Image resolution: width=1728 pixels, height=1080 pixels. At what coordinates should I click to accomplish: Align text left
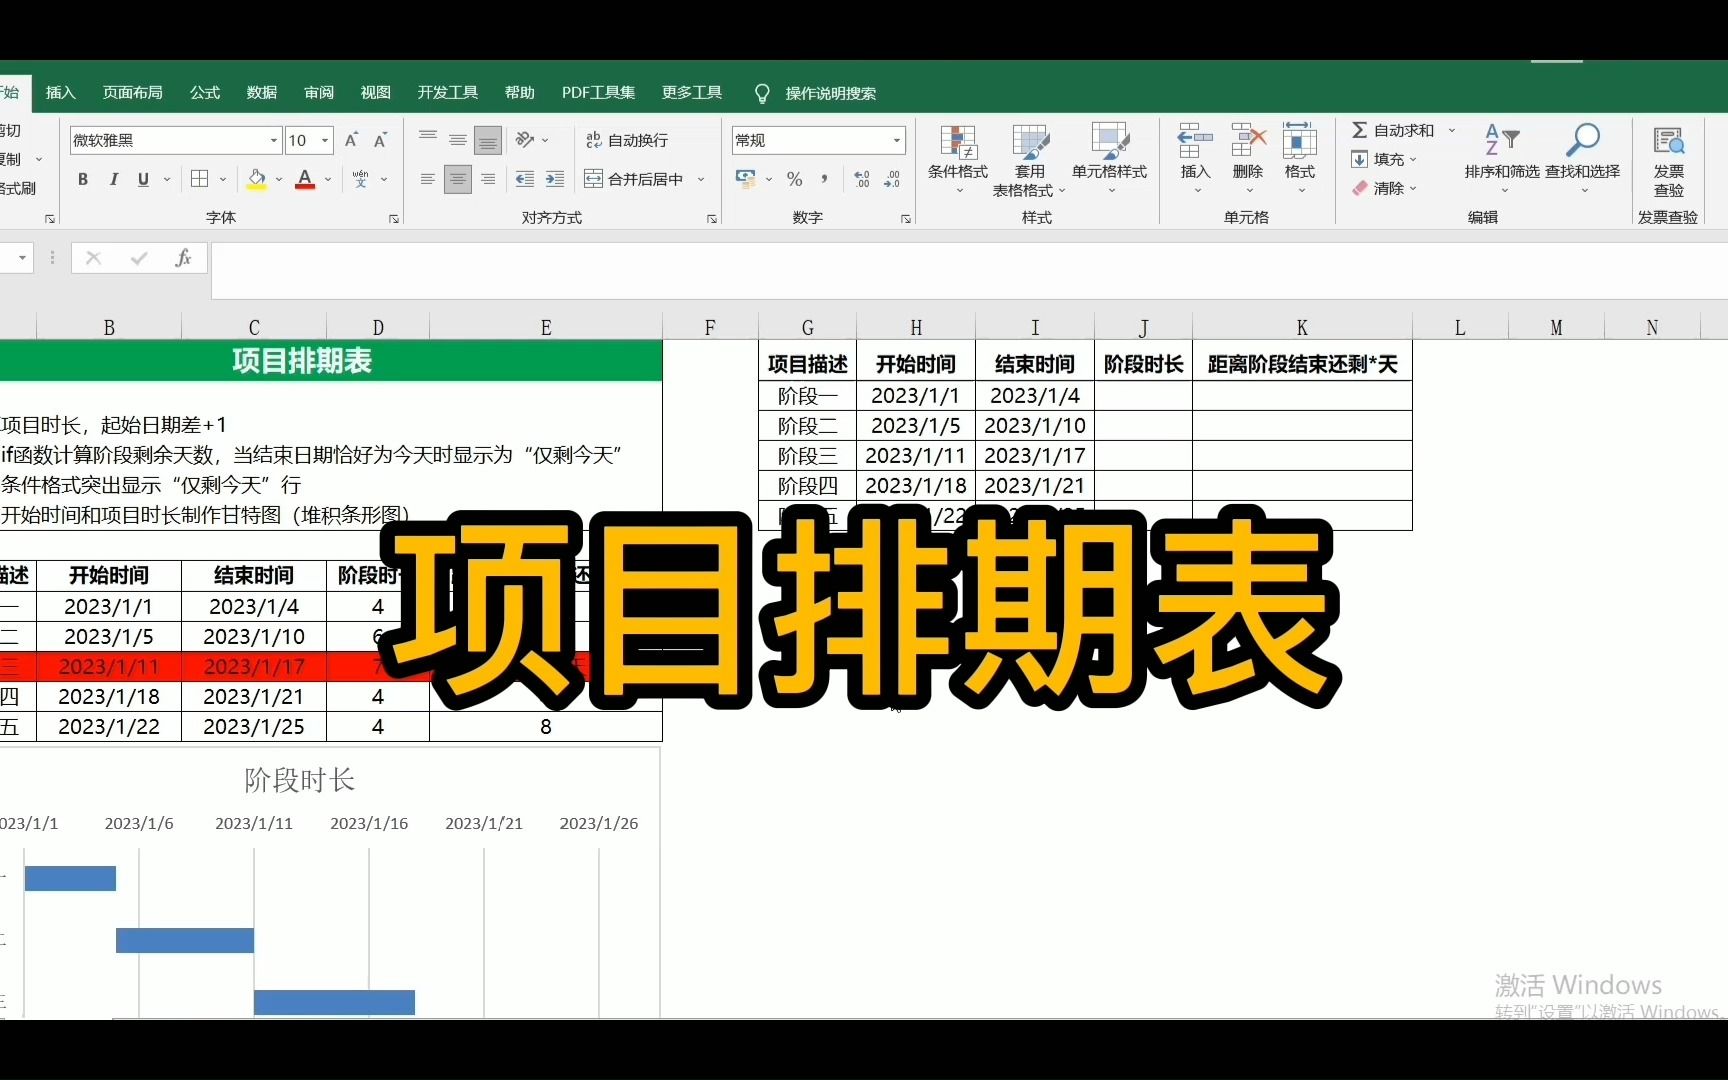pos(428,179)
